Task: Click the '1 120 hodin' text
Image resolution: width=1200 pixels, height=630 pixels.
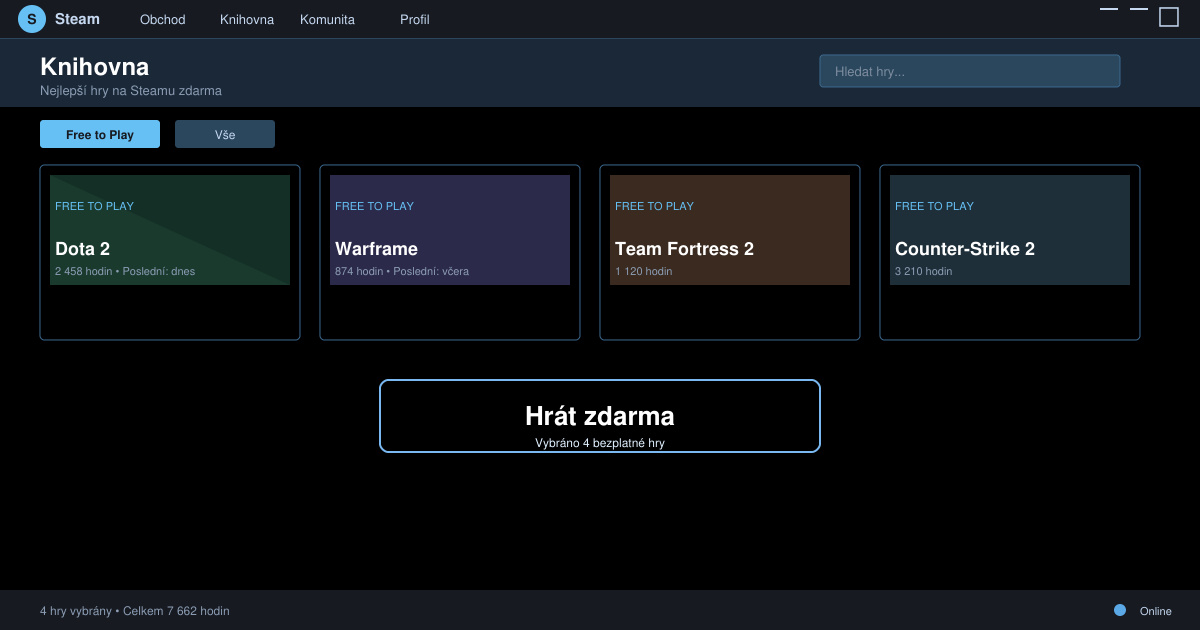Action: point(643,271)
